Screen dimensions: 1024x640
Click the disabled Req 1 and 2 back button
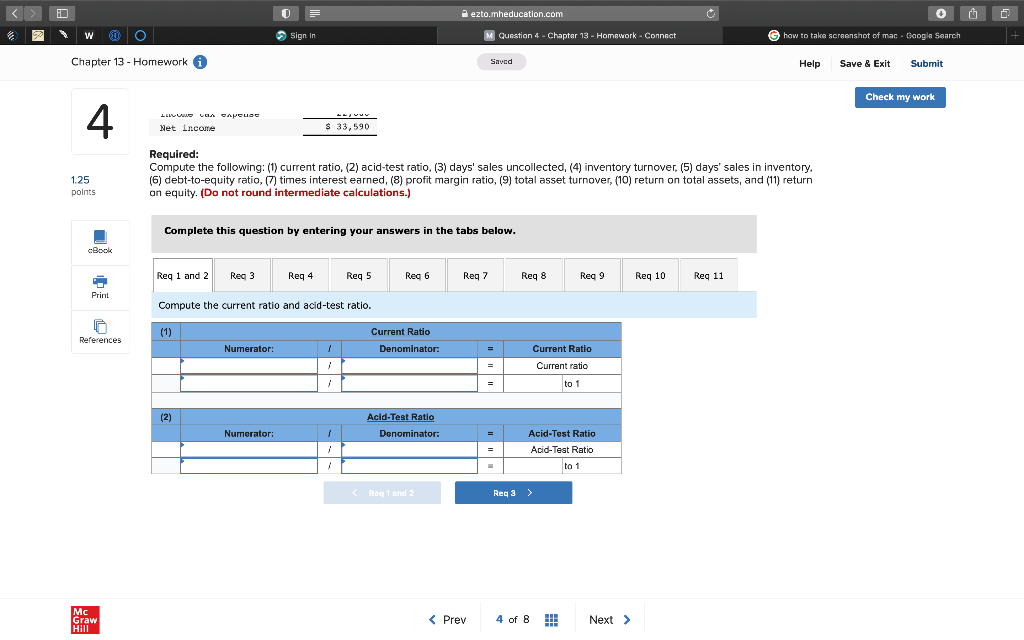pos(382,493)
